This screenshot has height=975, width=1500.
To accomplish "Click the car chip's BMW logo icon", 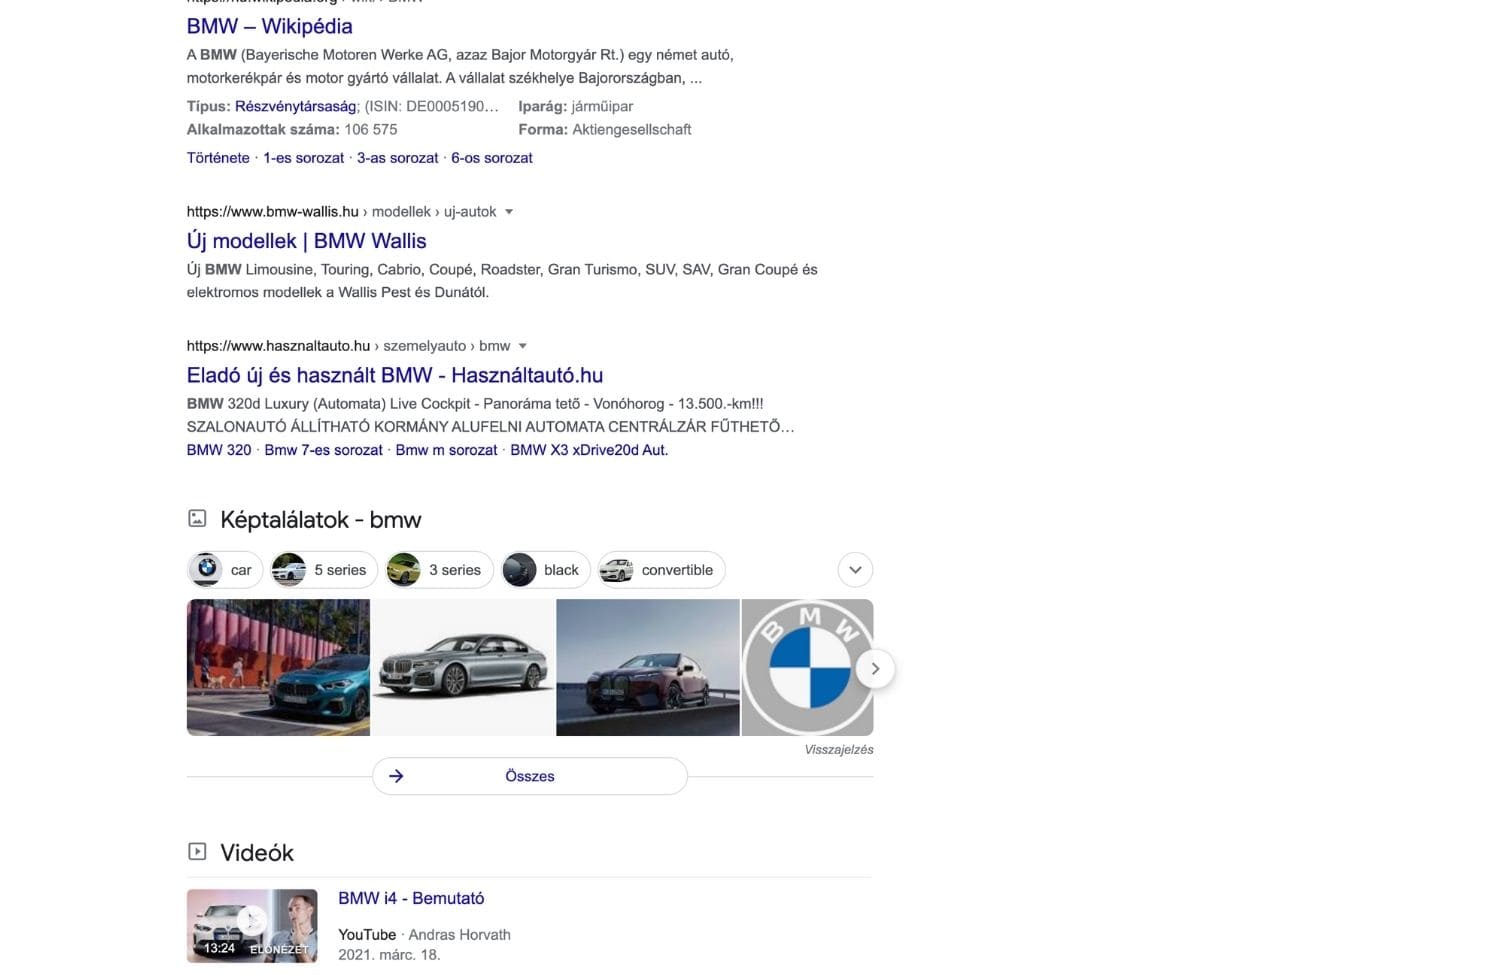I will pos(207,569).
